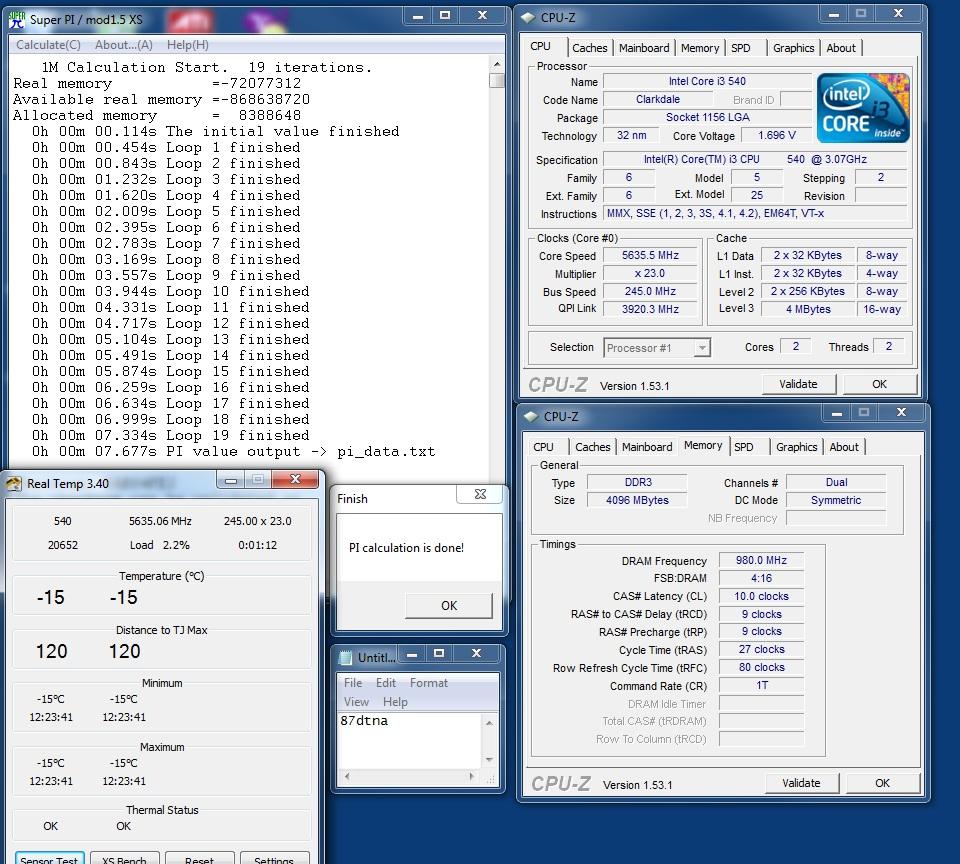Expand the Processor #1 selection dropdown

click(702, 348)
